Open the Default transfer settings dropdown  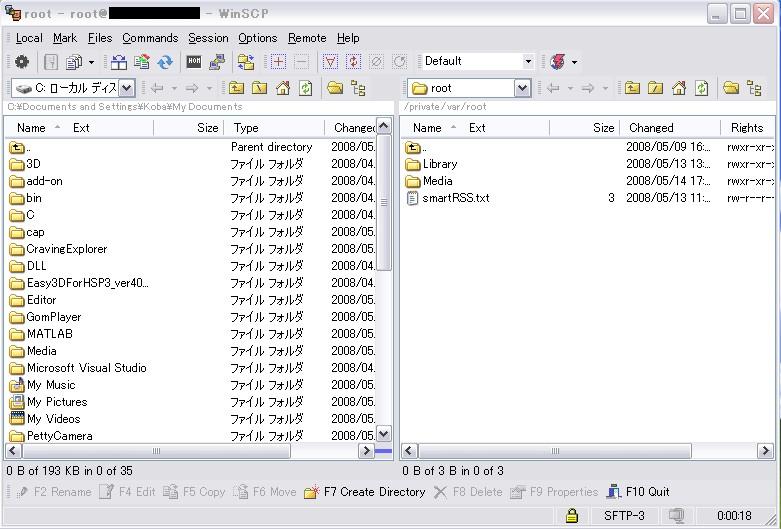coord(528,62)
